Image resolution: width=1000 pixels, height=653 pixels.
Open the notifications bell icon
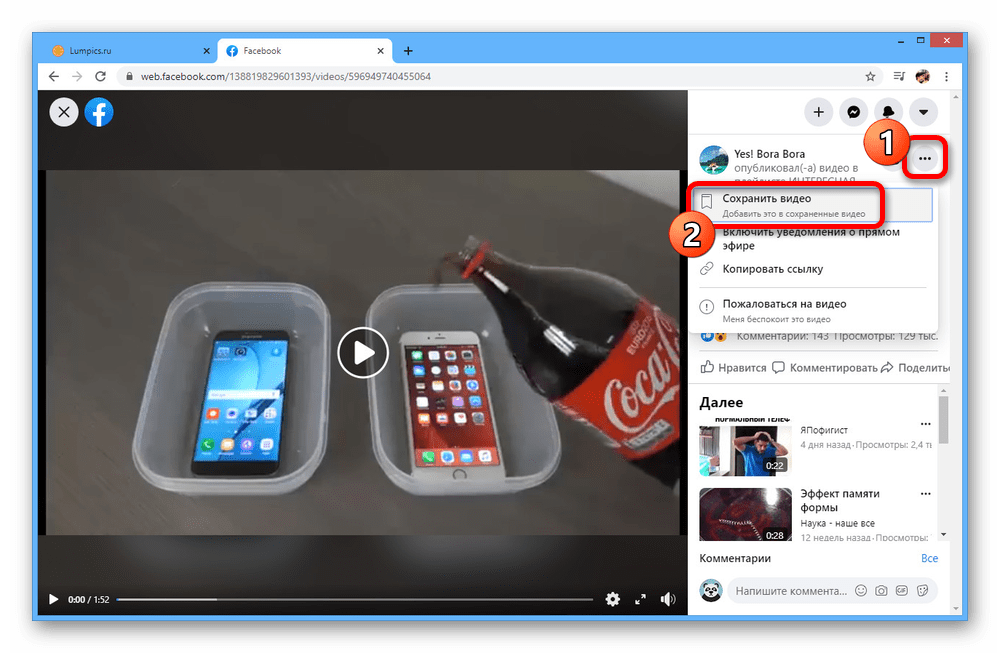(x=888, y=113)
